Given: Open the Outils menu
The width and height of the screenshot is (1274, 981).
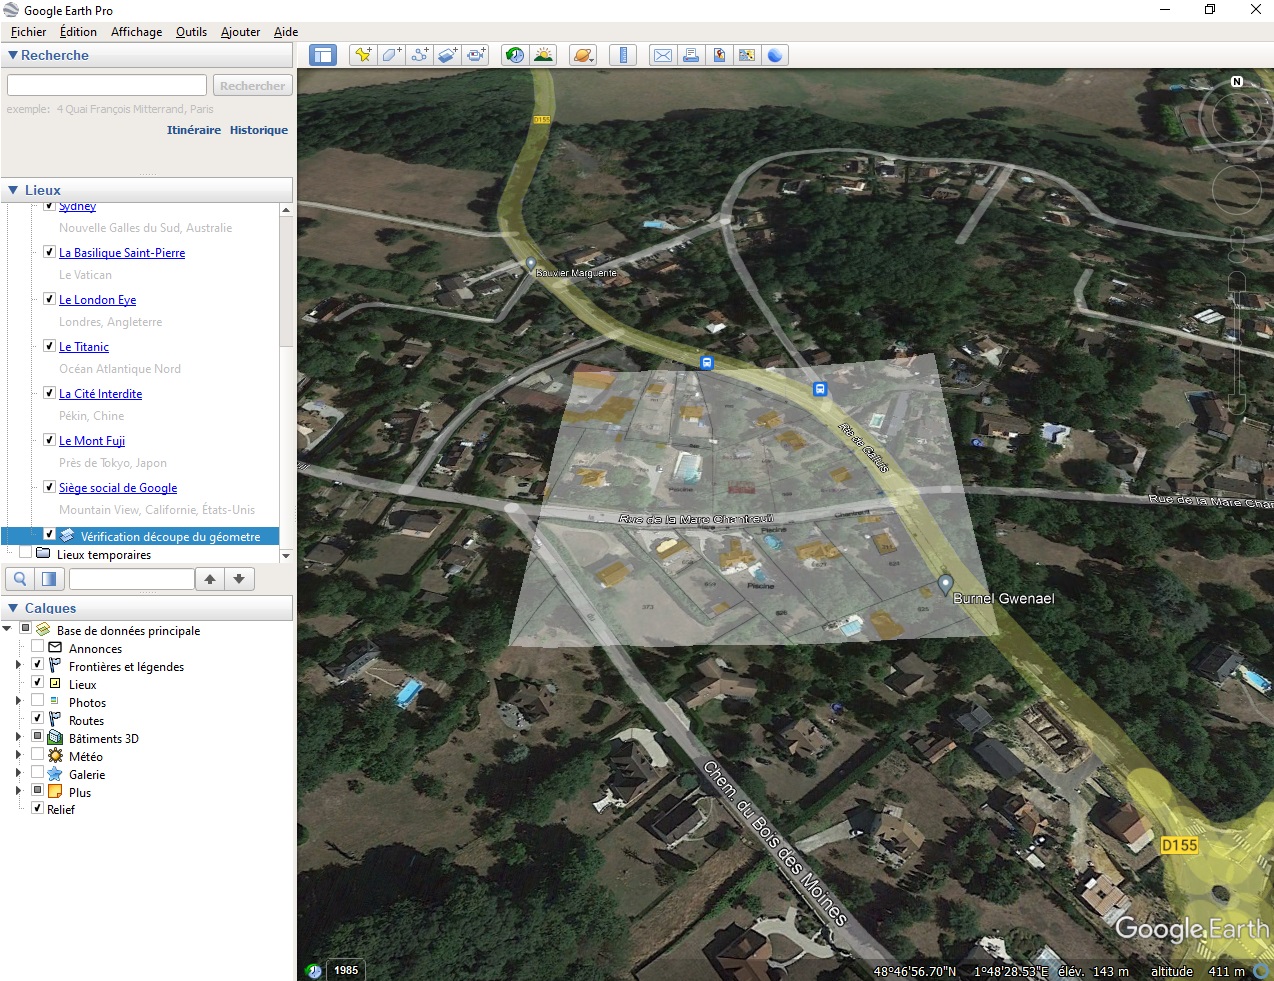Looking at the screenshot, I should point(191,32).
